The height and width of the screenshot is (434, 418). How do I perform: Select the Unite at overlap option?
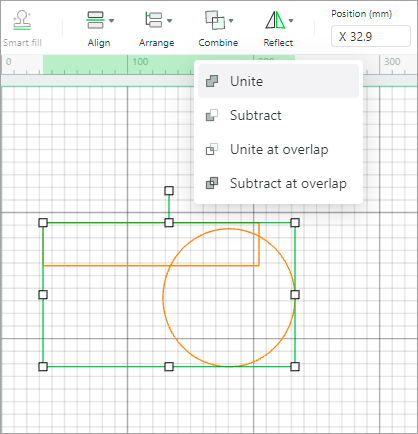pyautogui.click(x=278, y=149)
